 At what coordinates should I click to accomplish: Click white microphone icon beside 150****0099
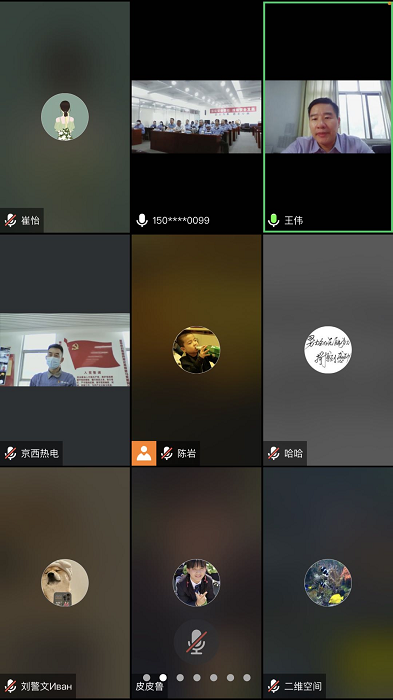(x=142, y=220)
